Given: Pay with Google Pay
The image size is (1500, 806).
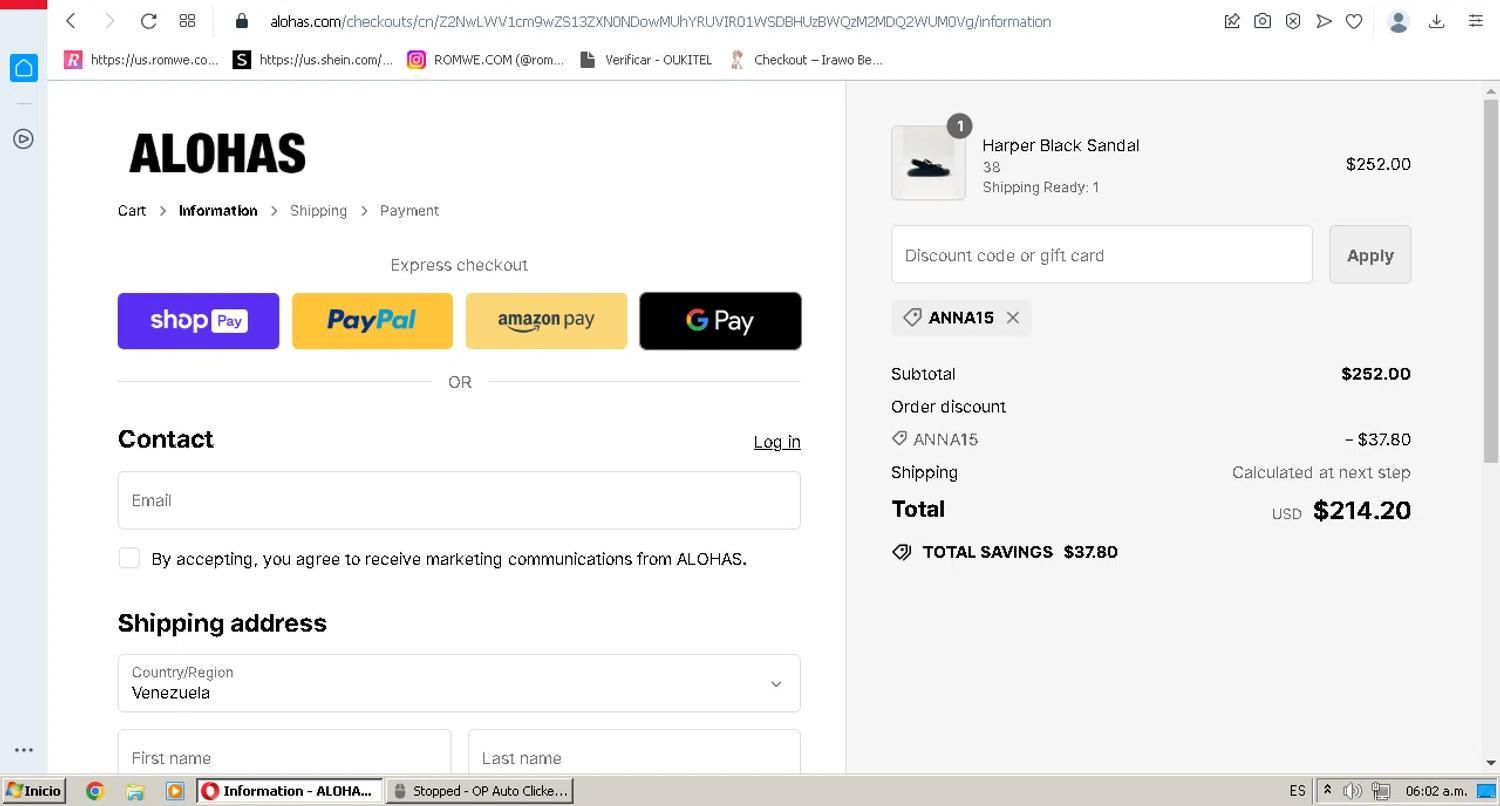Looking at the screenshot, I should (x=720, y=321).
